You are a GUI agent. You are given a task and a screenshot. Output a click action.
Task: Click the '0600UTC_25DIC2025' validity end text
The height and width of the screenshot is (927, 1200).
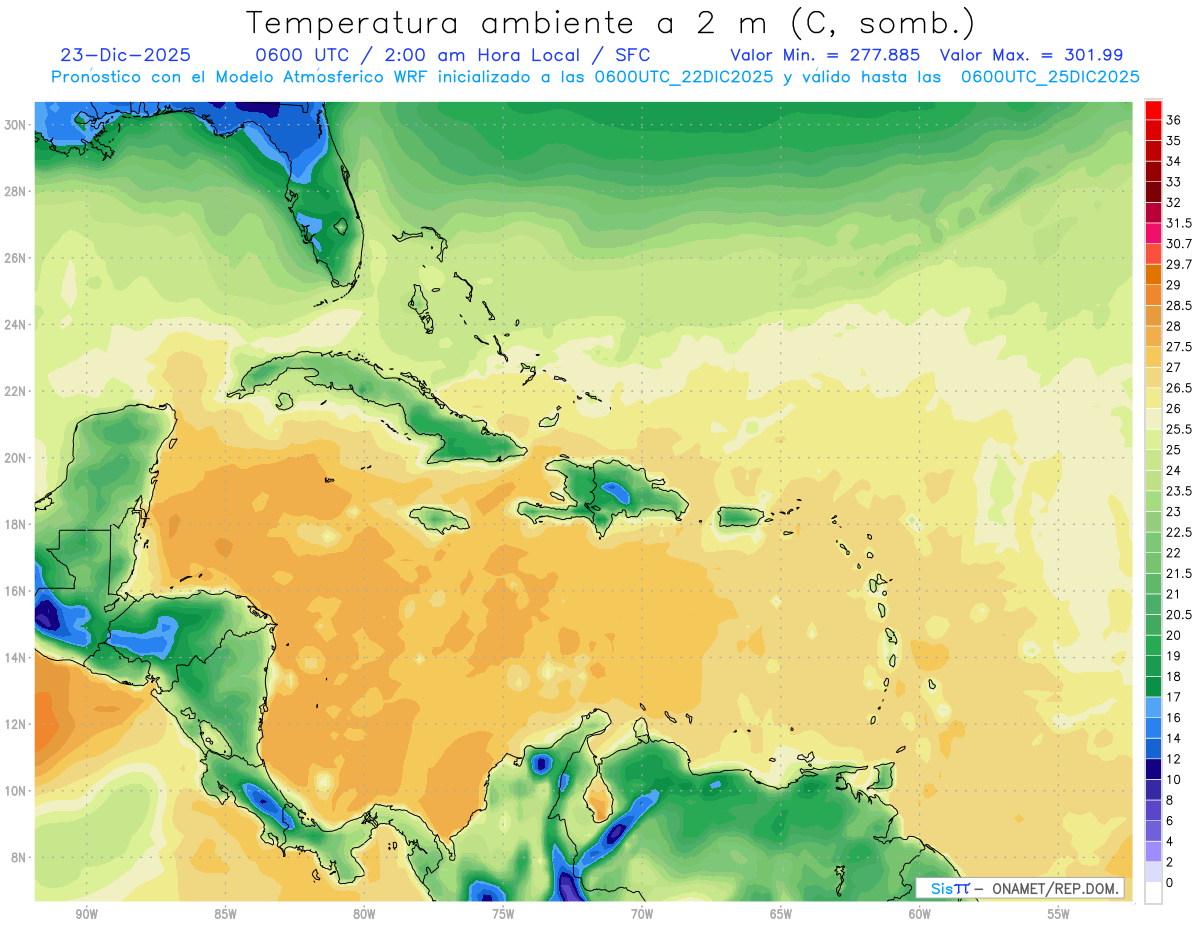(1050, 76)
